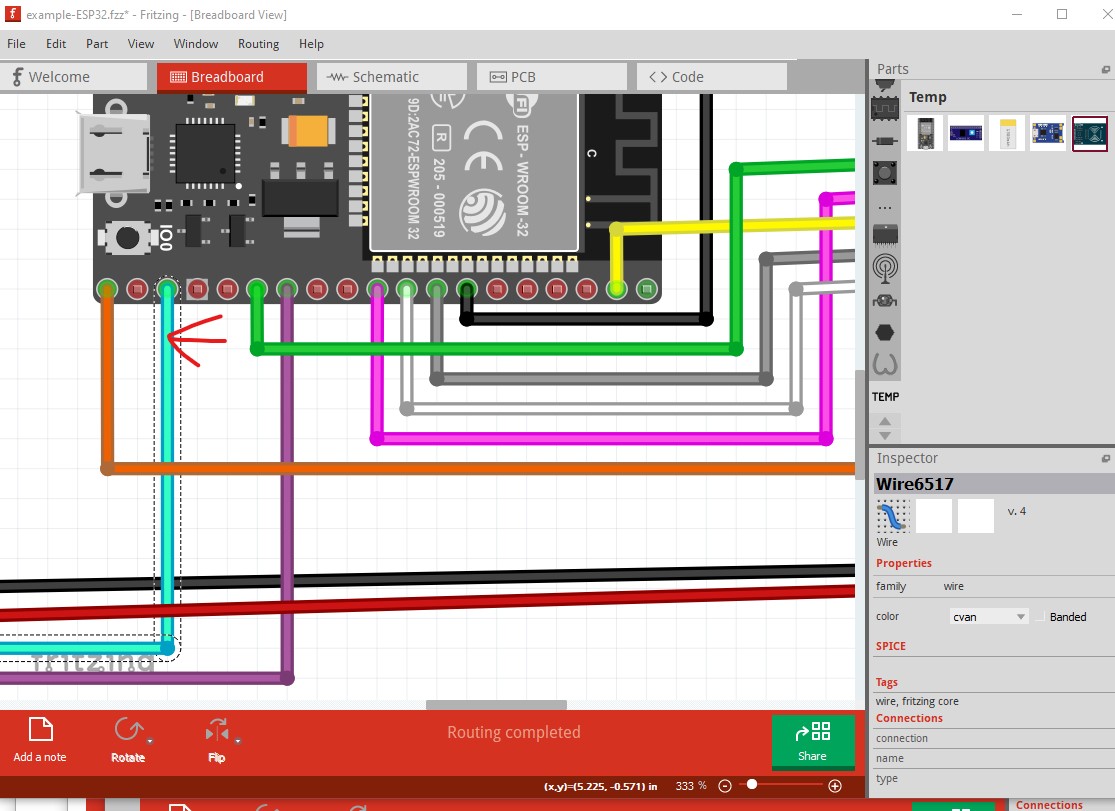Open the Routing menu

(x=258, y=44)
